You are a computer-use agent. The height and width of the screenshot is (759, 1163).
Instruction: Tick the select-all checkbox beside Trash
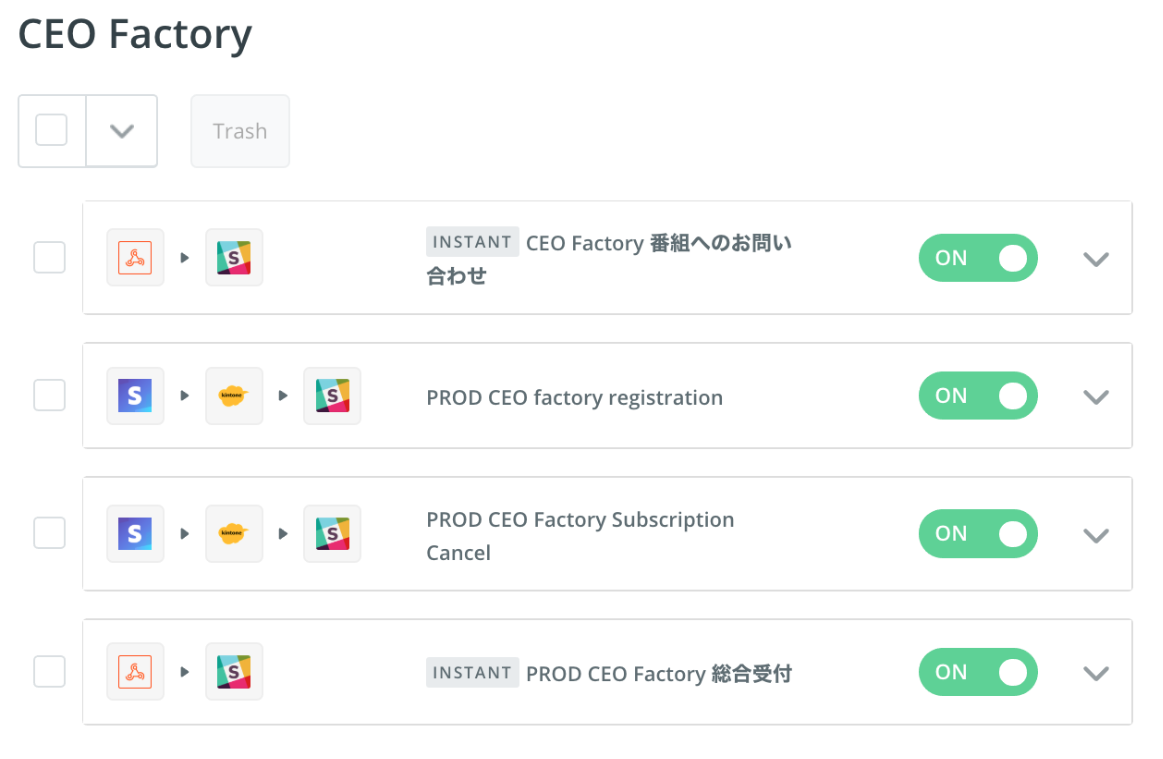(51, 130)
